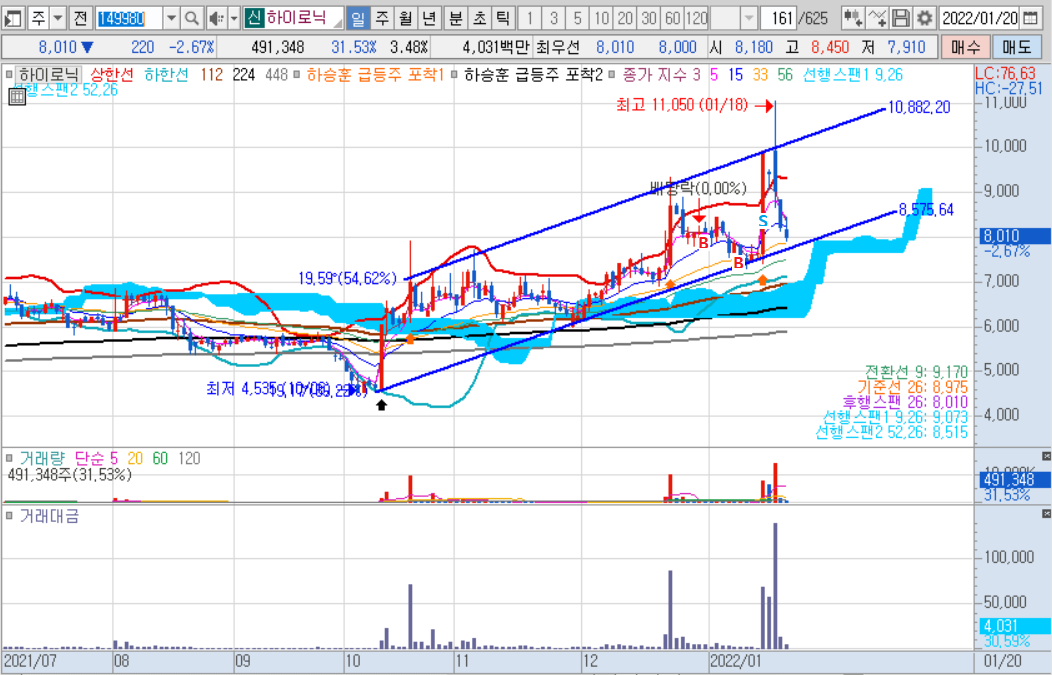This screenshot has width=1052, height=675.
Task: Click the S sell signal marker
Action: [763, 221]
